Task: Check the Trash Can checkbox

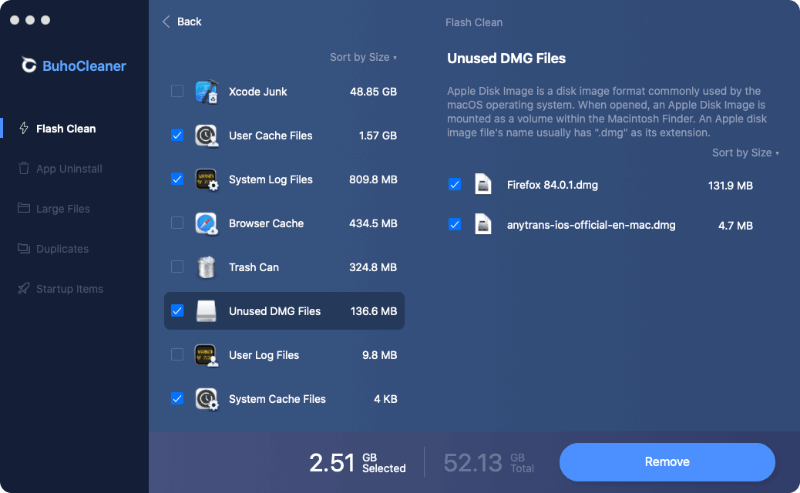Action: (177, 267)
